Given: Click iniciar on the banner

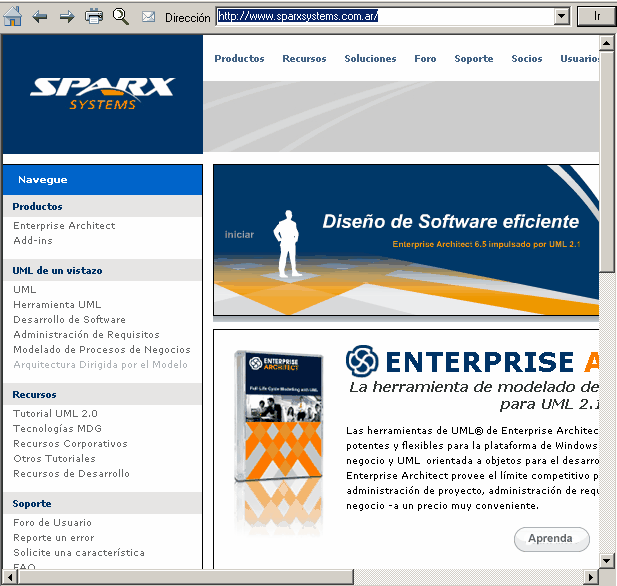Looking at the screenshot, I should click(239, 235).
